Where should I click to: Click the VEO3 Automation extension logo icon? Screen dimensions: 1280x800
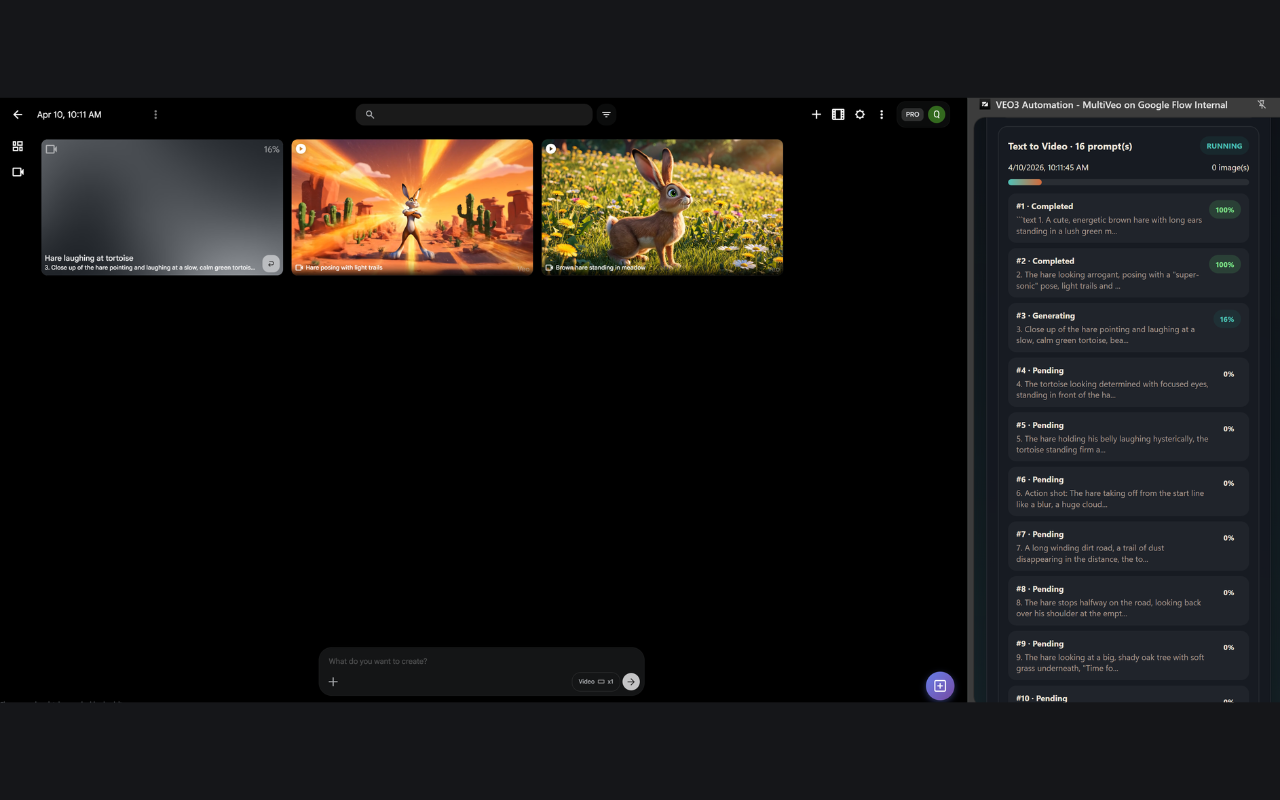tap(985, 104)
